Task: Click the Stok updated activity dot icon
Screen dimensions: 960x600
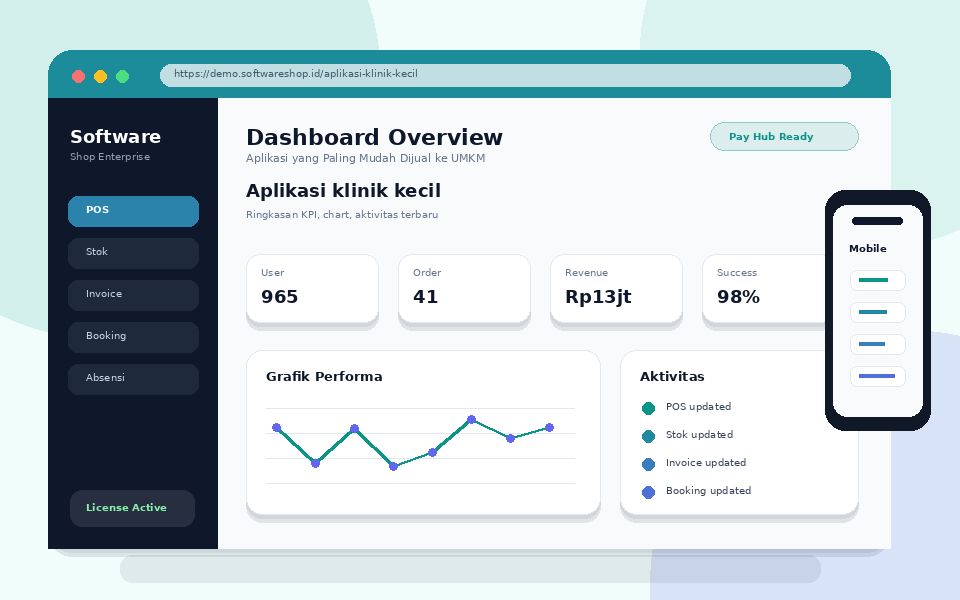Action: [648, 436]
